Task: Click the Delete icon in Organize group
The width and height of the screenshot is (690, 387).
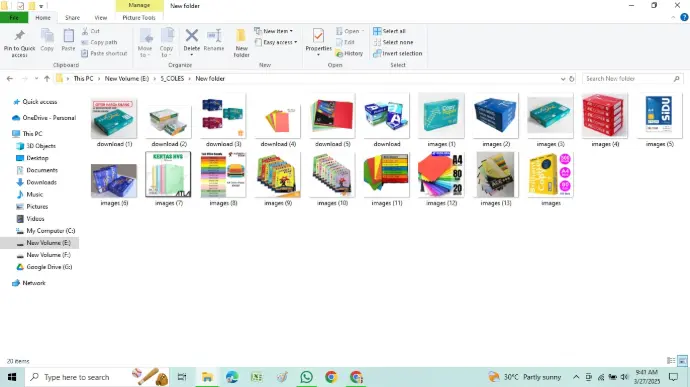Action: pos(191,36)
